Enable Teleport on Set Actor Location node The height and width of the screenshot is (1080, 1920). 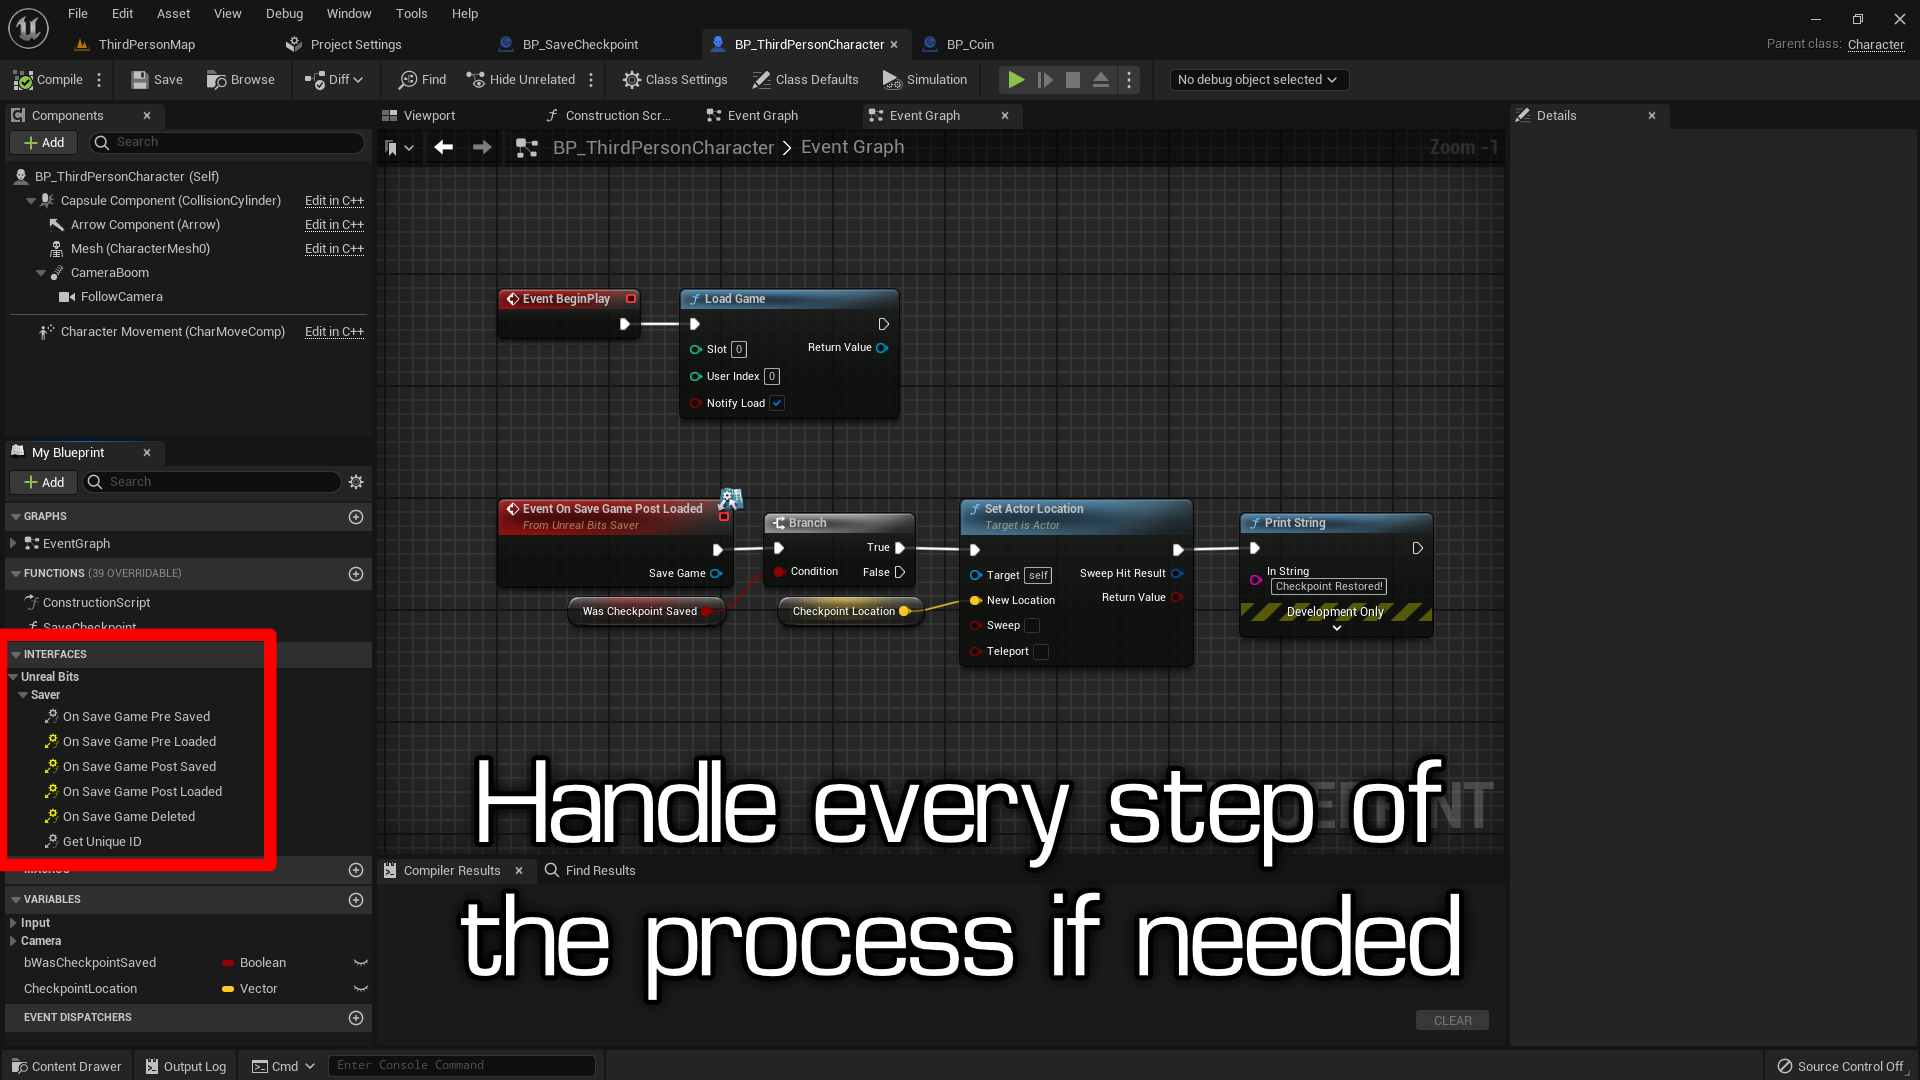pos(1042,651)
